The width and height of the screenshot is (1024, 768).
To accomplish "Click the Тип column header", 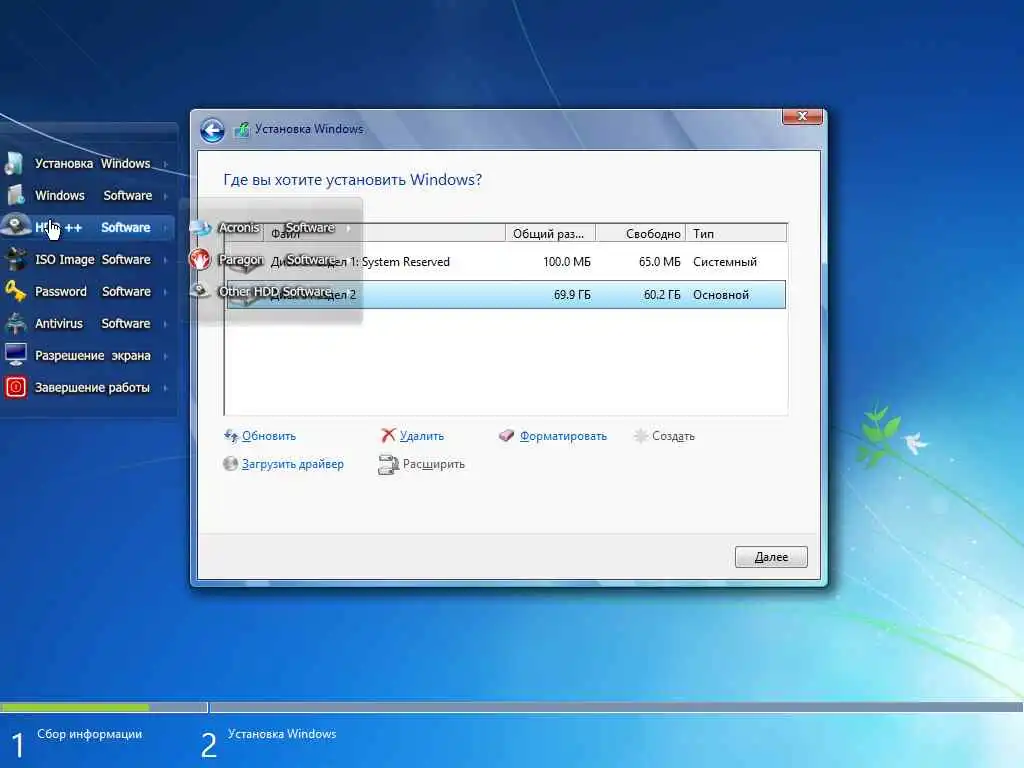I will coord(736,233).
